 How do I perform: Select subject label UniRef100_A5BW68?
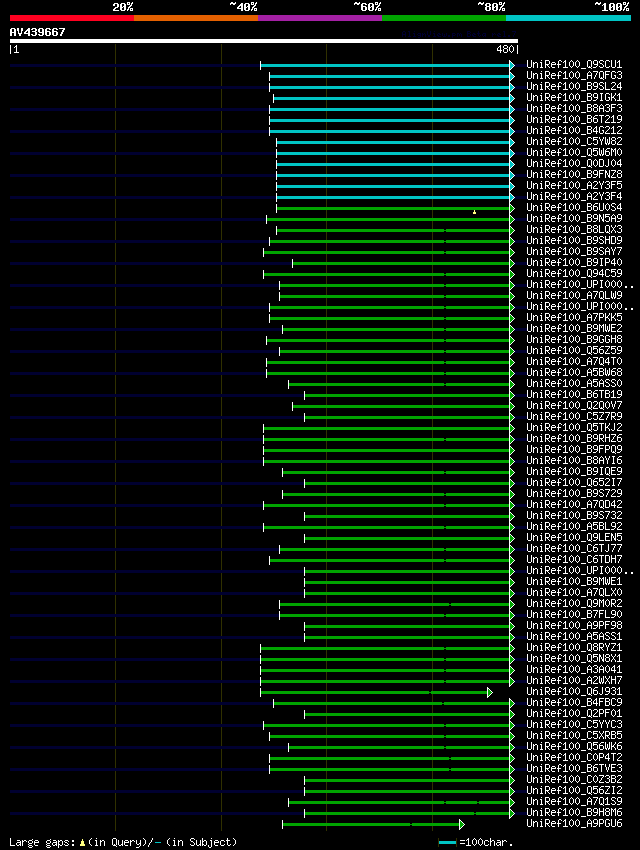click(x=574, y=372)
